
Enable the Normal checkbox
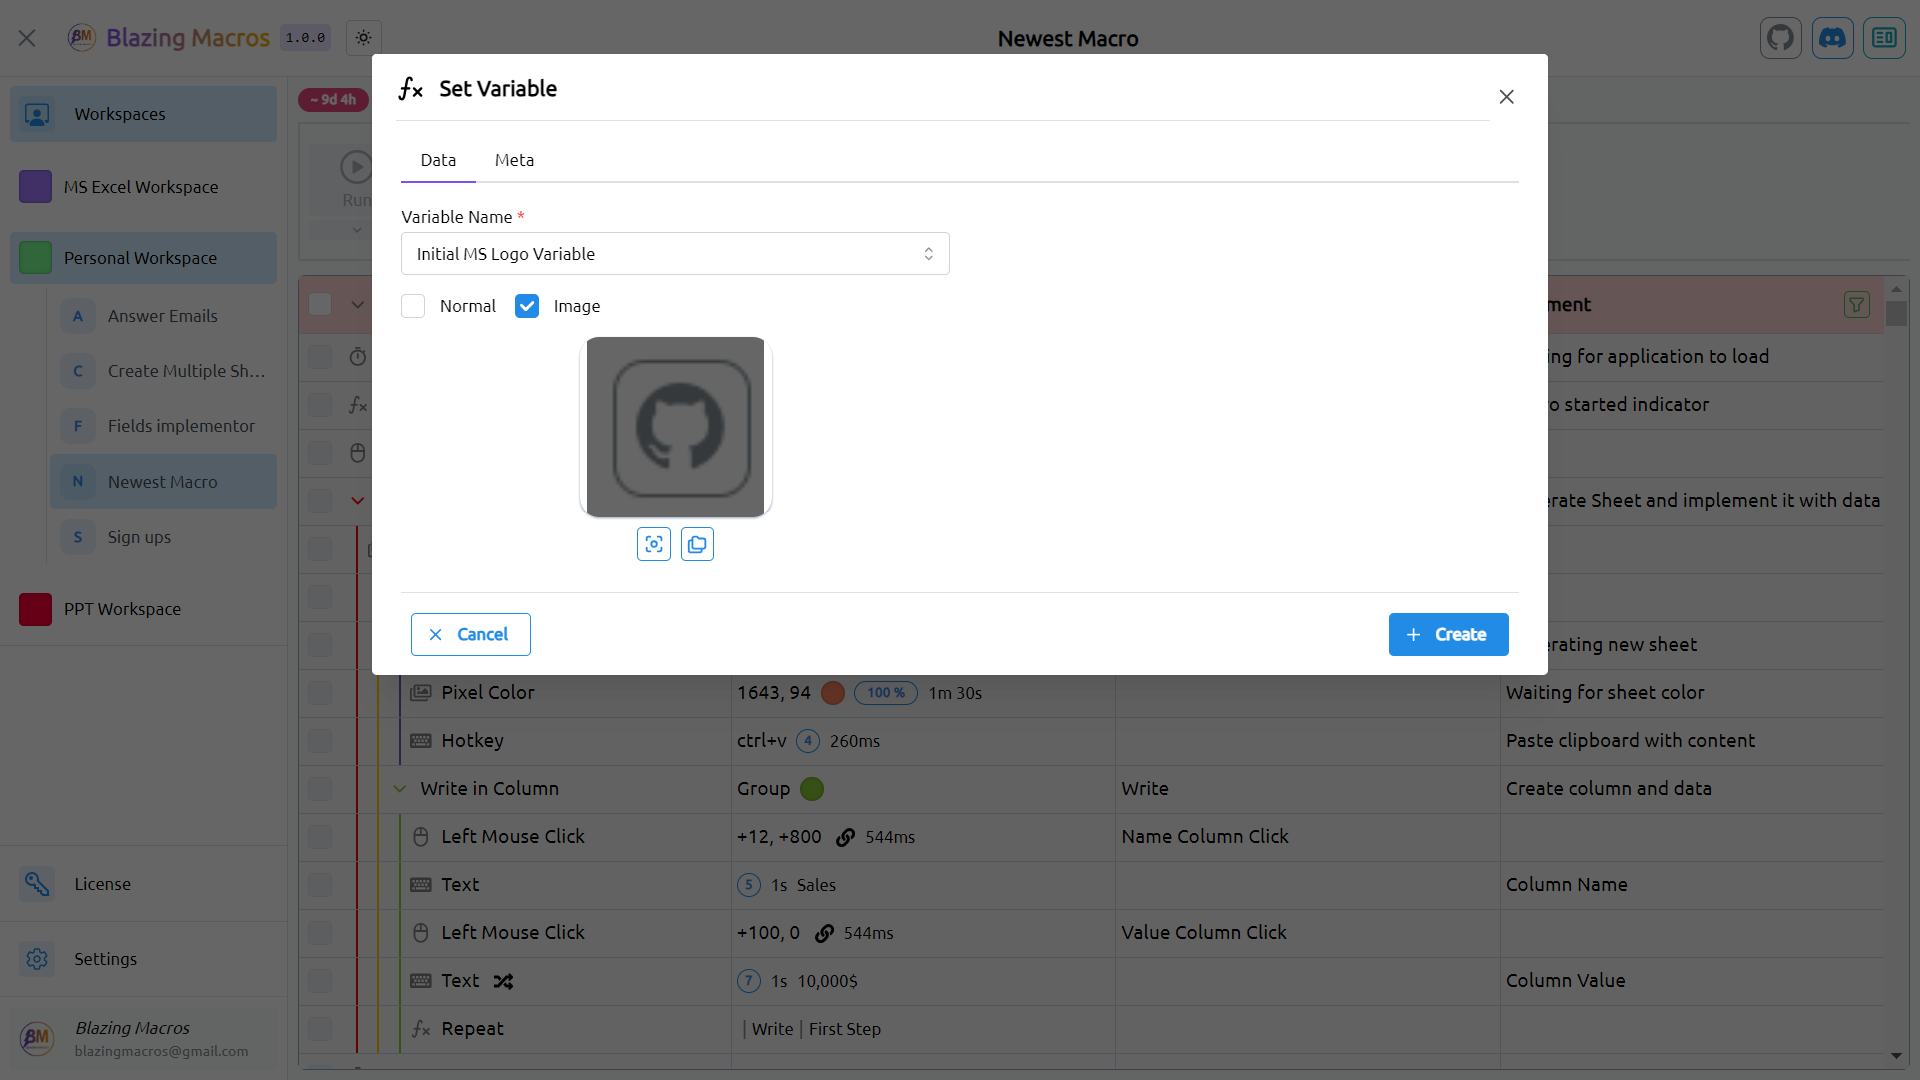click(413, 306)
